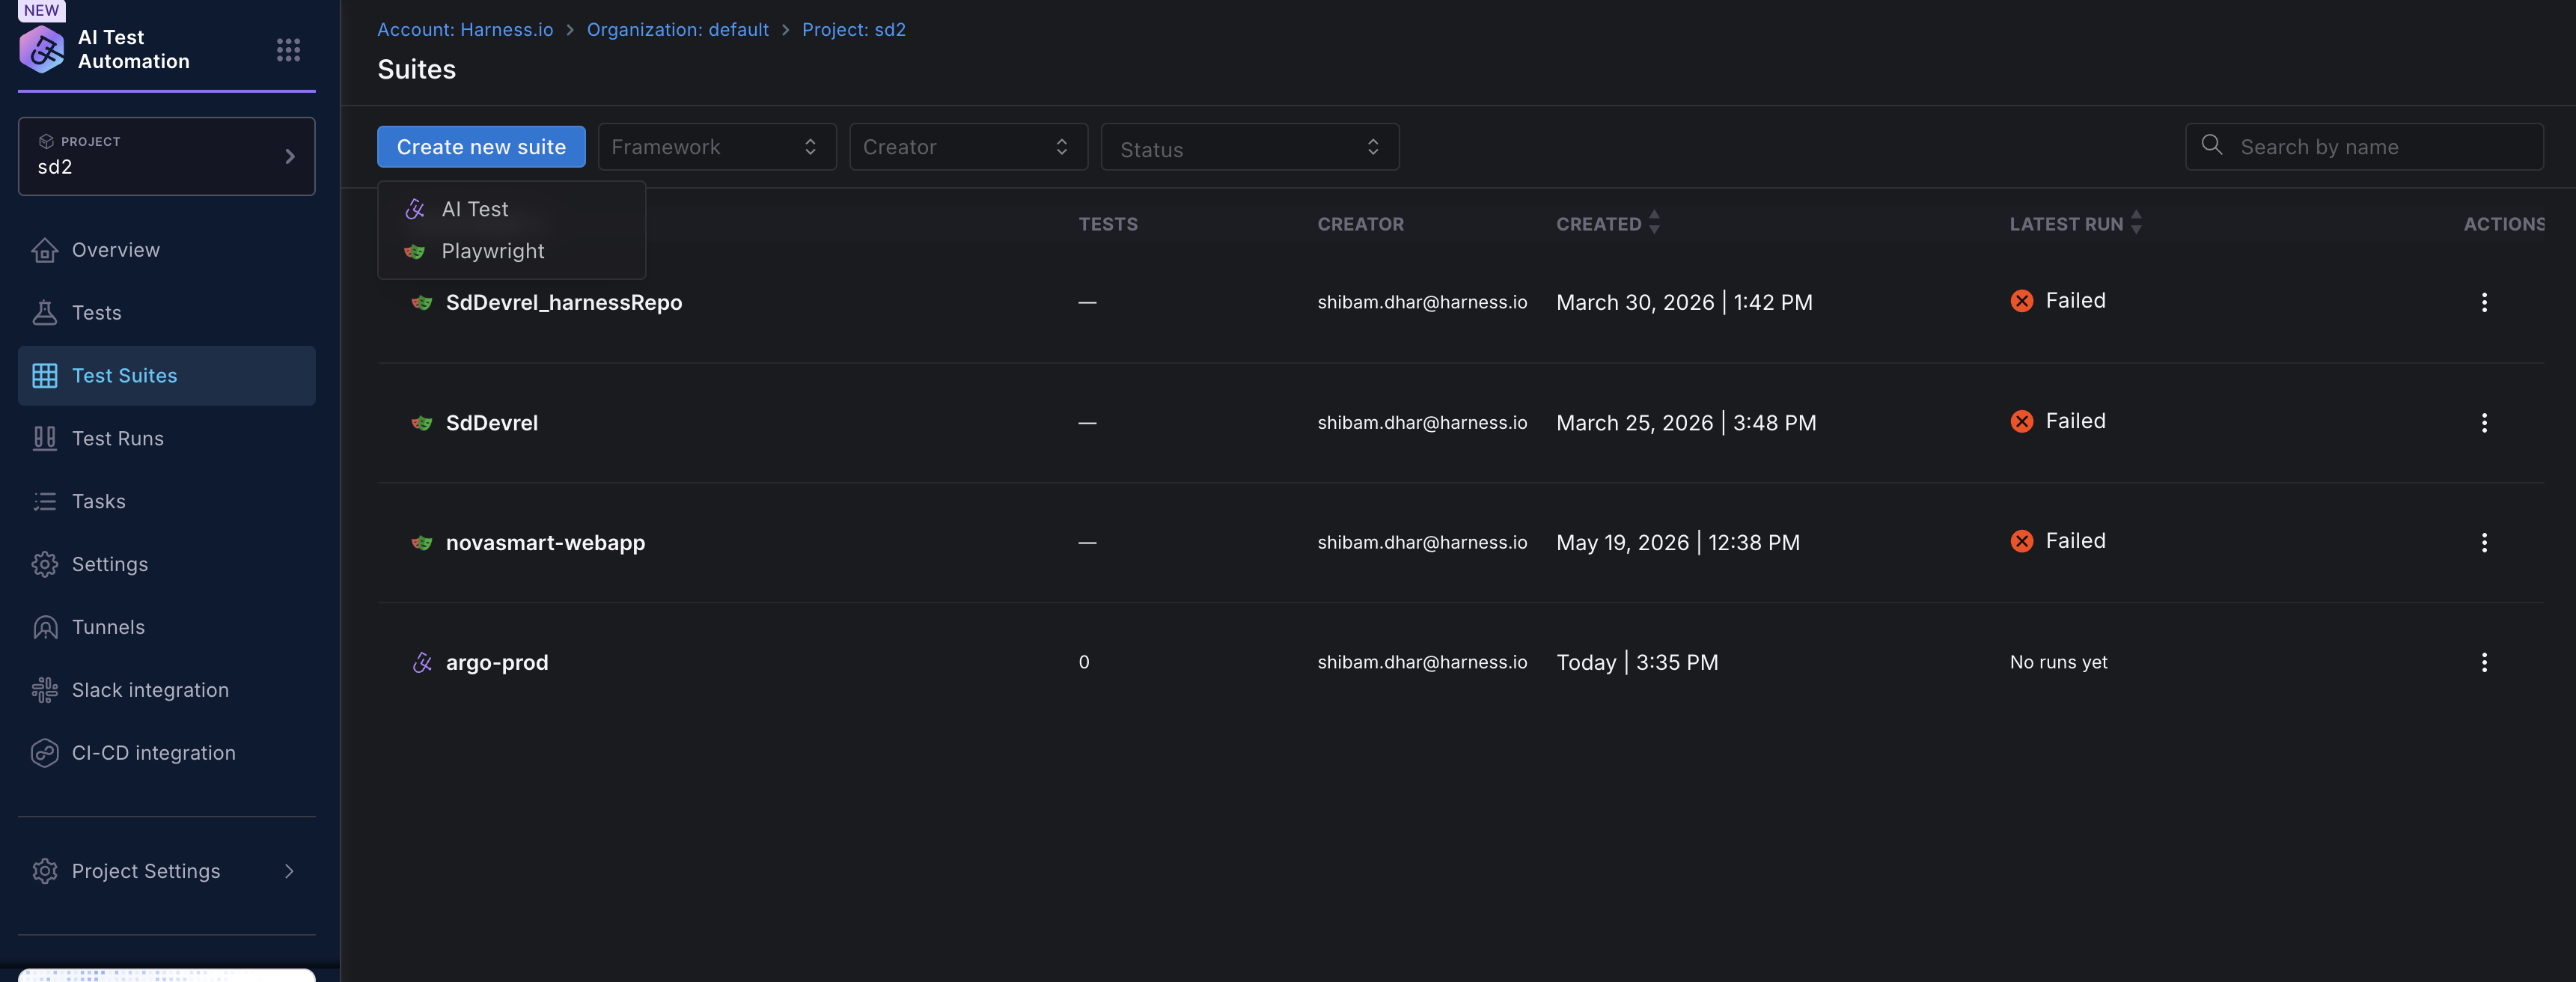This screenshot has height=982, width=2576.
Task: Go to Tests in sidebar
Action: click(x=167, y=313)
